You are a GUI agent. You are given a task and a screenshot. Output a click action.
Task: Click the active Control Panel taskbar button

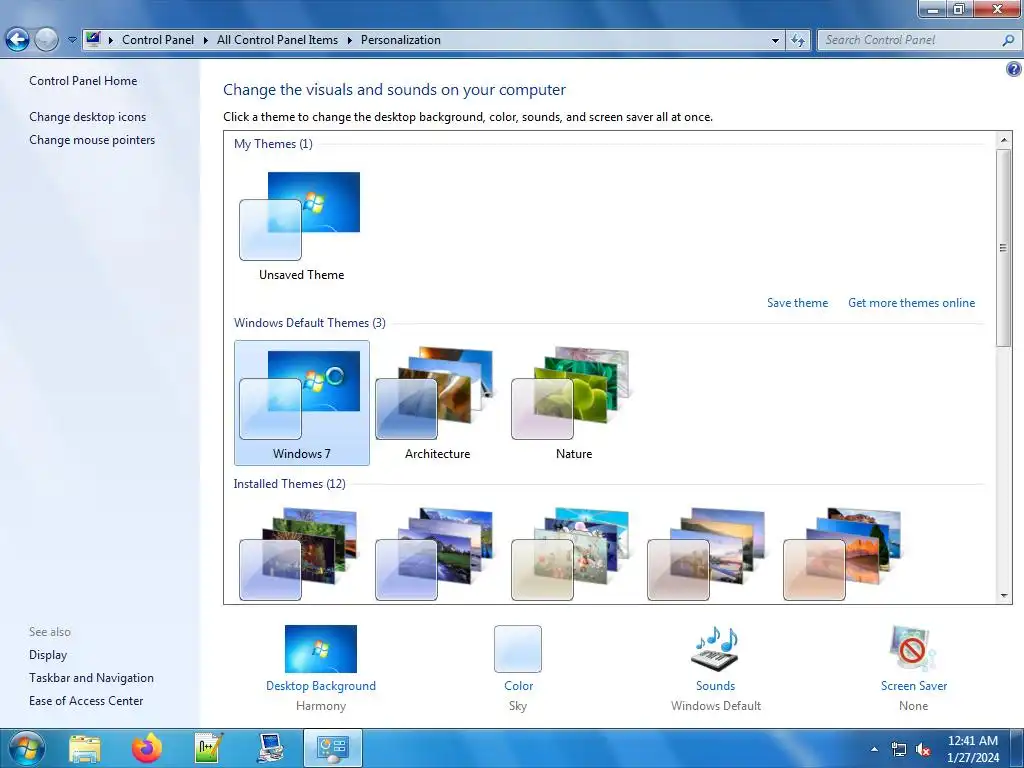(x=332, y=748)
